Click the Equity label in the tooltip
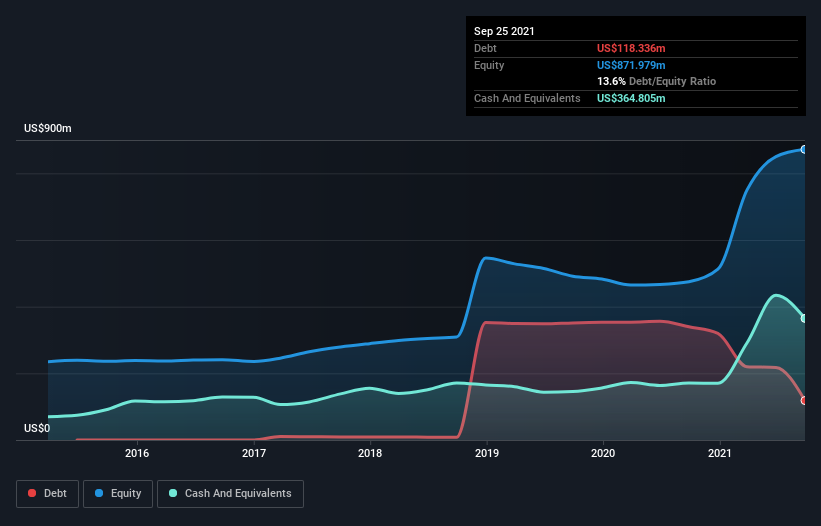 coord(489,65)
